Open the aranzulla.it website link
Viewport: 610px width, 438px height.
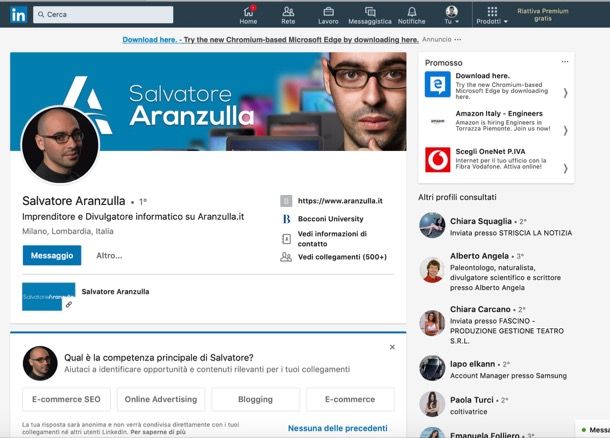pyautogui.click(x=340, y=201)
